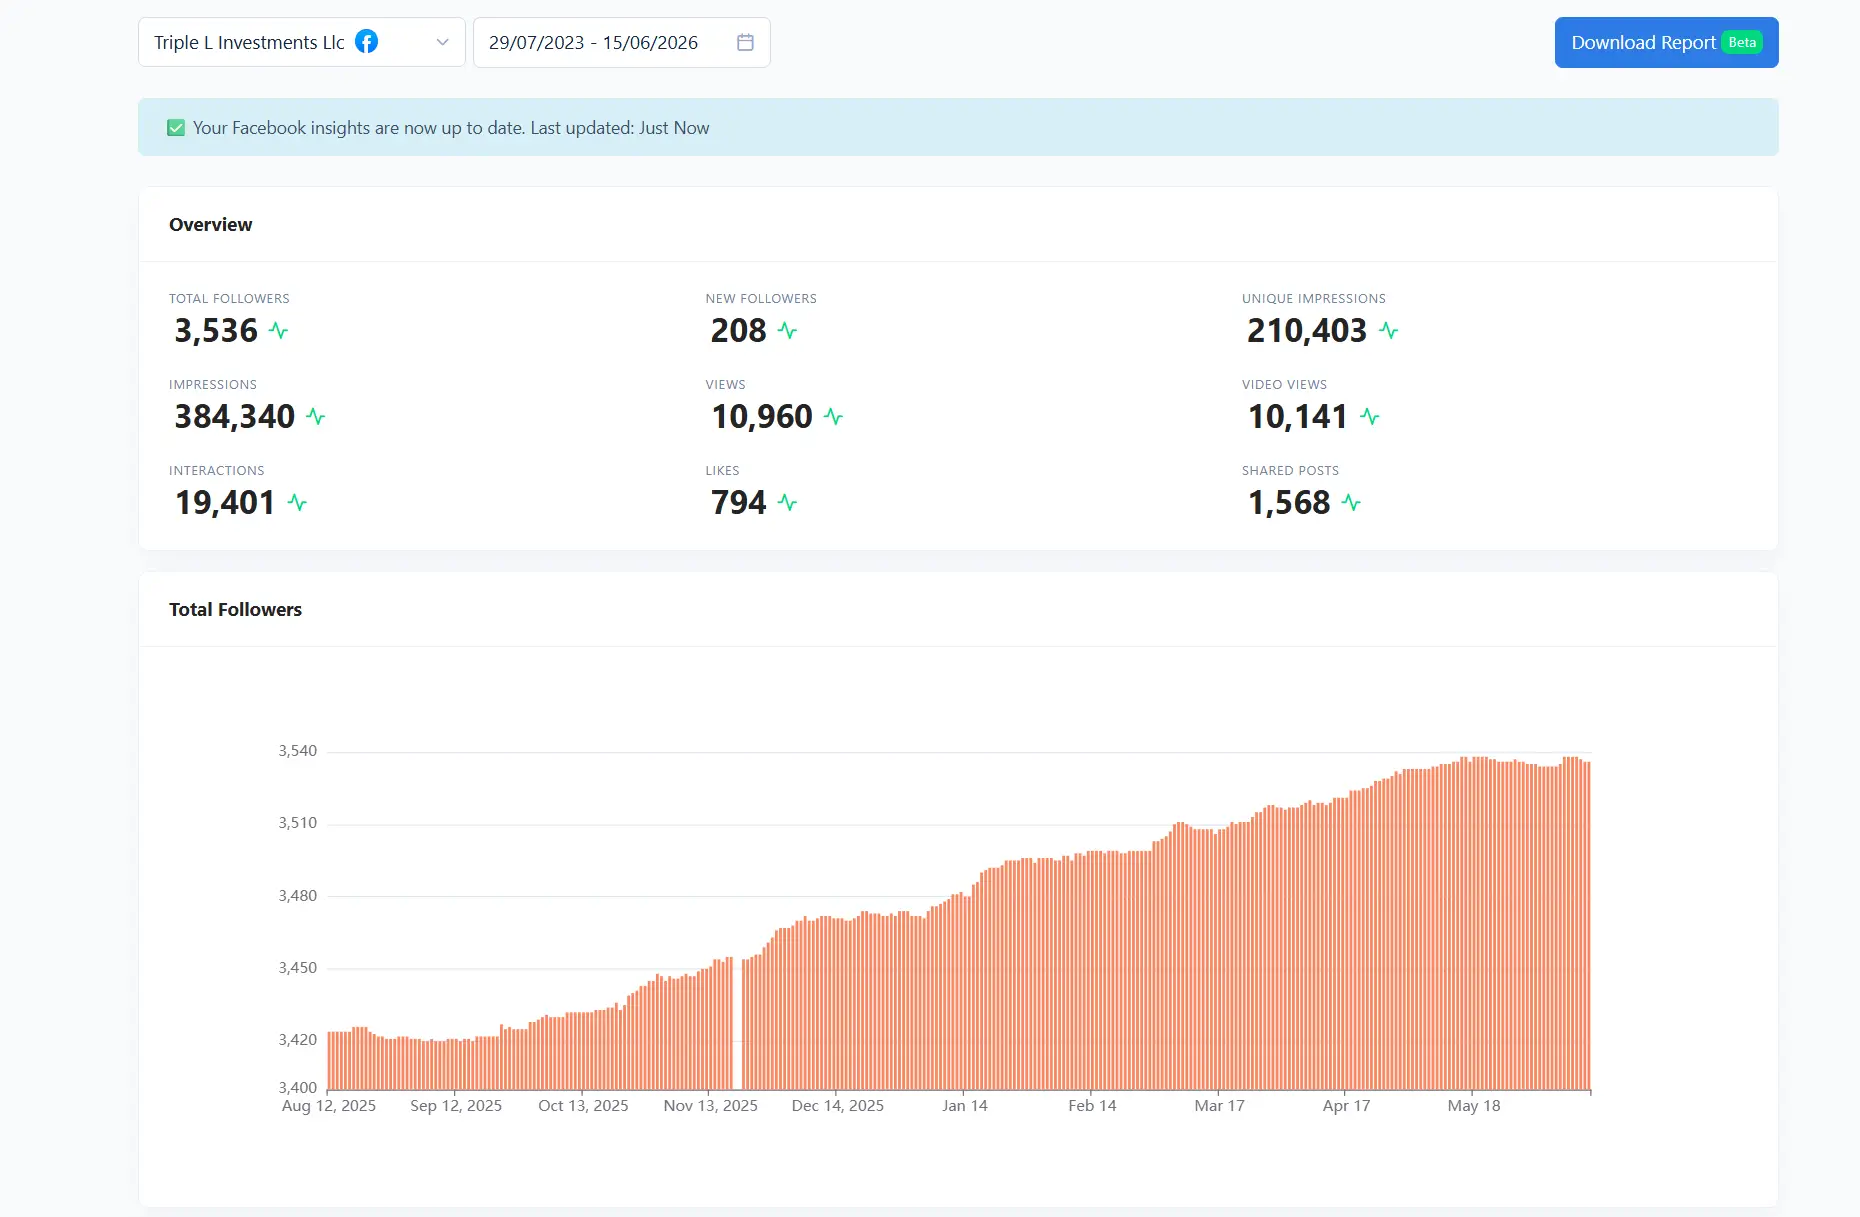Click the Likes value 794
This screenshot has width=1860, height=1217.
[x=739, y=503]
